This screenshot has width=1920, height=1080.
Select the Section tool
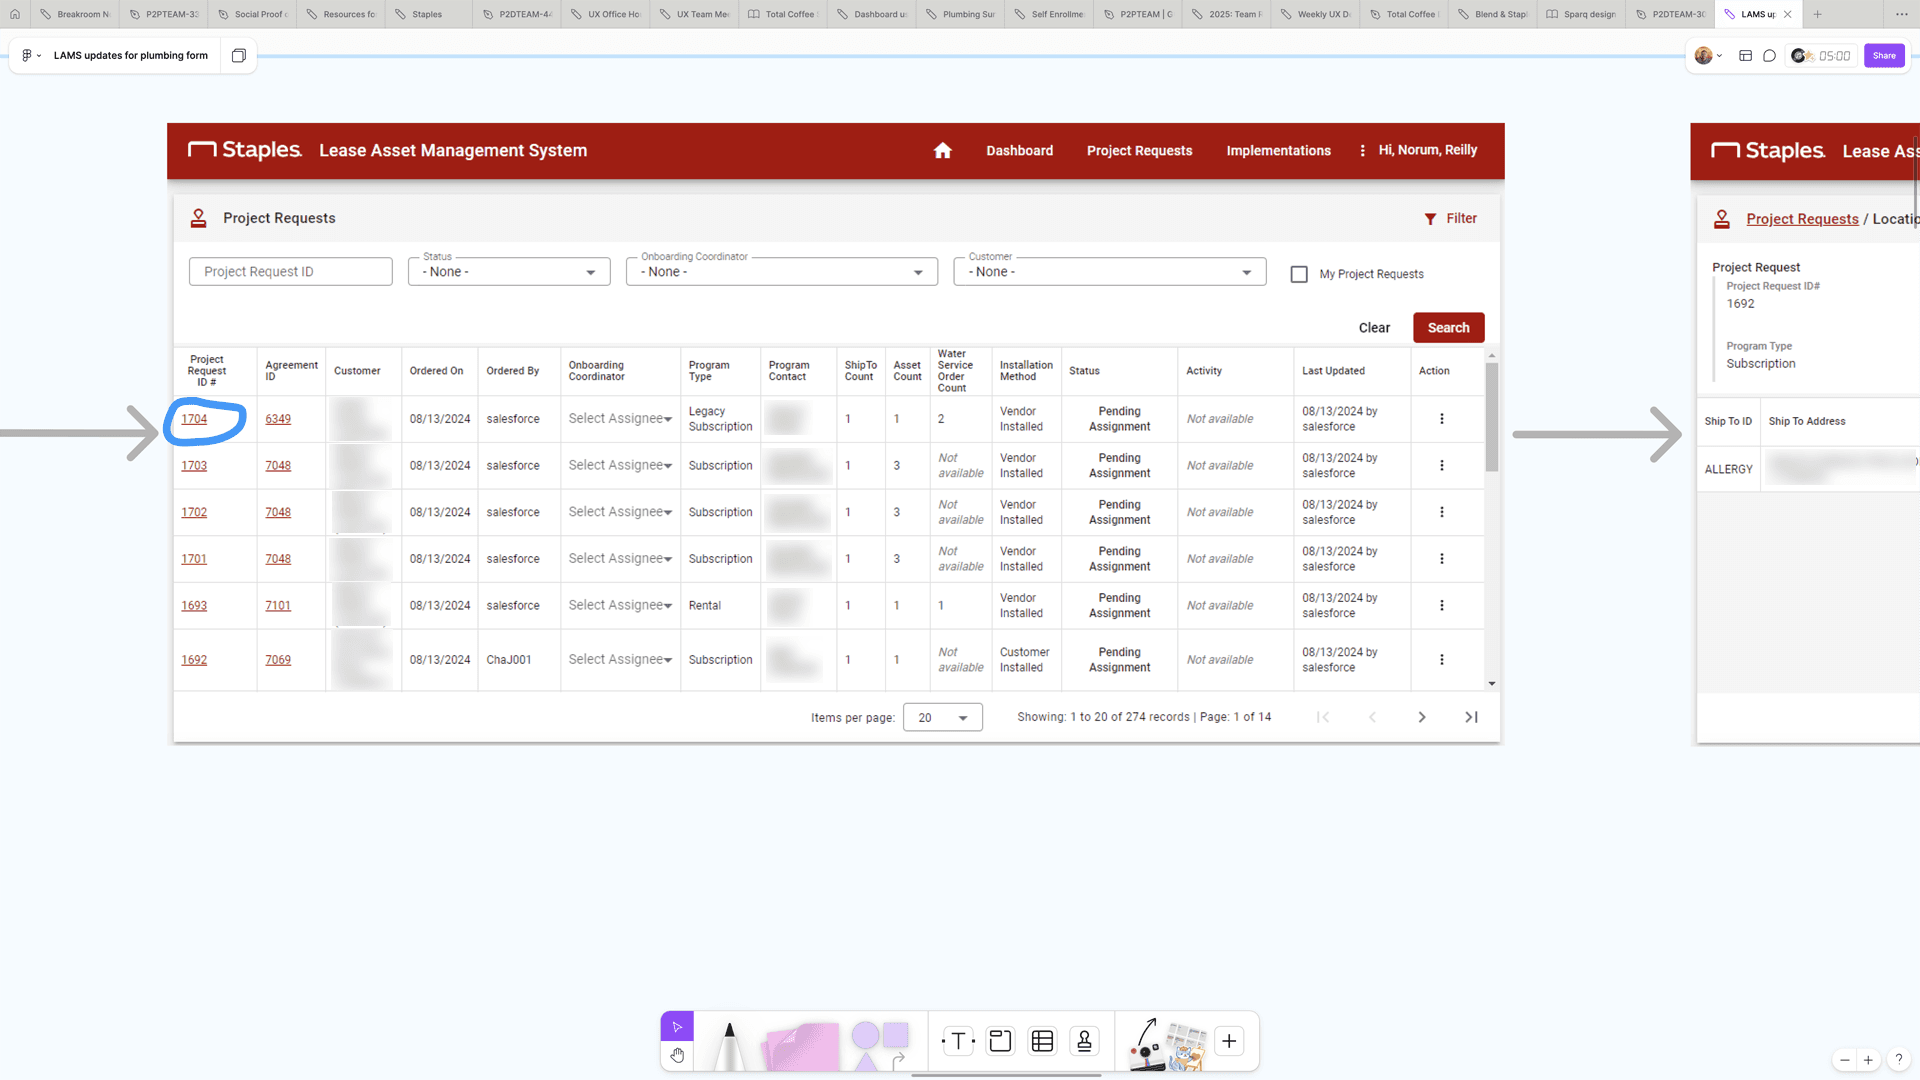click(x=1000, y=1041)
